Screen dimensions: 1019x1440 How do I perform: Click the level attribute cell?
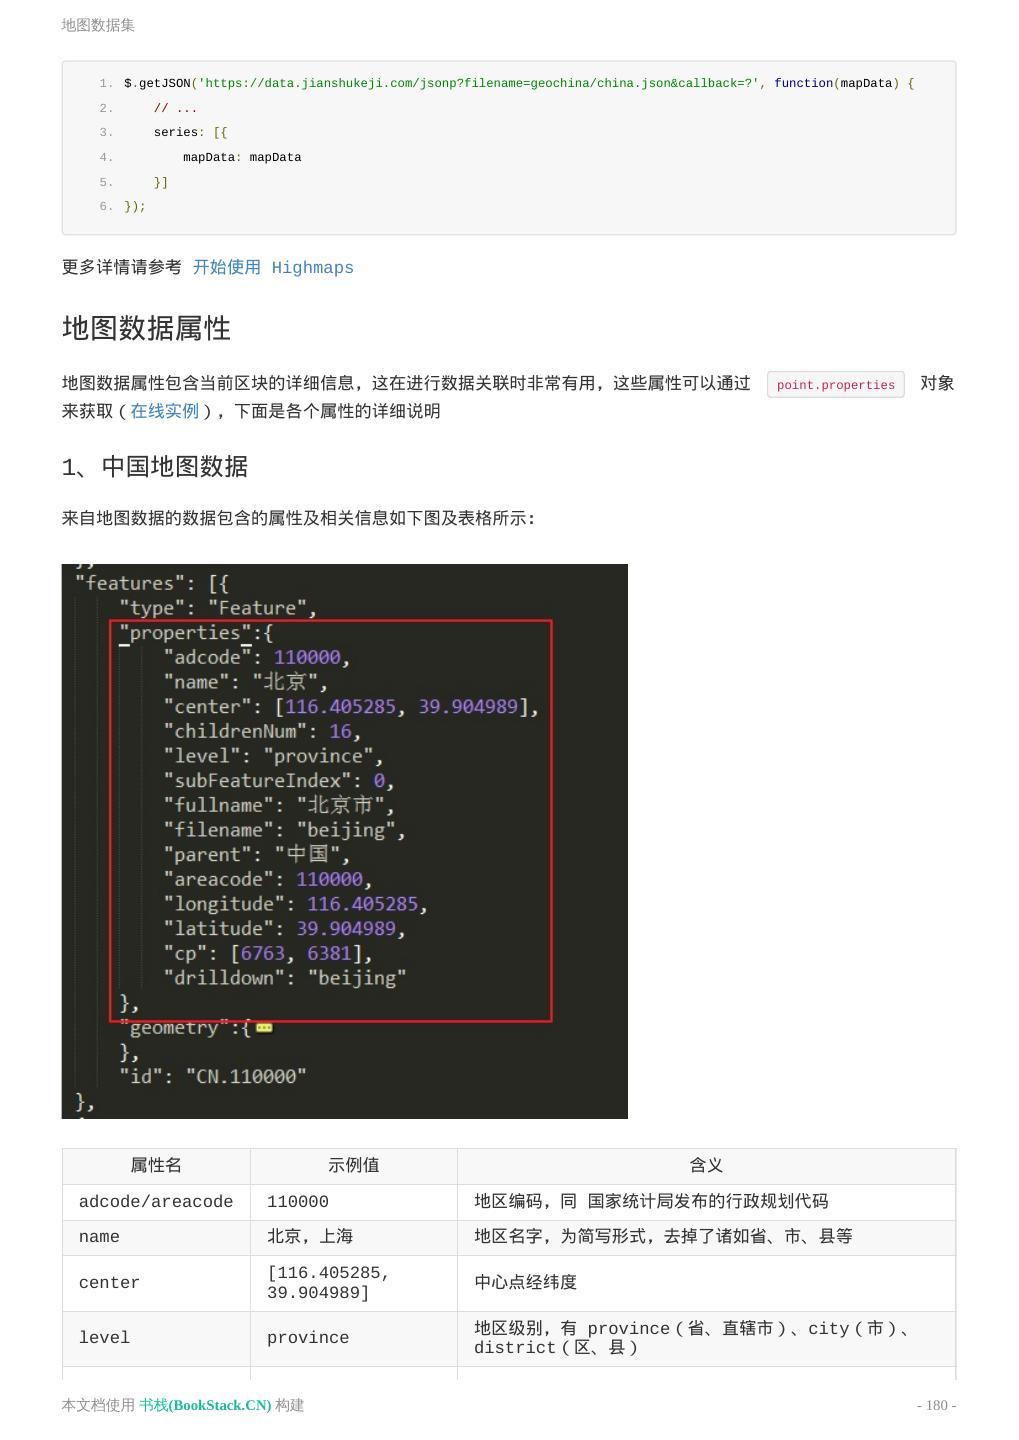pos(156,1338)
